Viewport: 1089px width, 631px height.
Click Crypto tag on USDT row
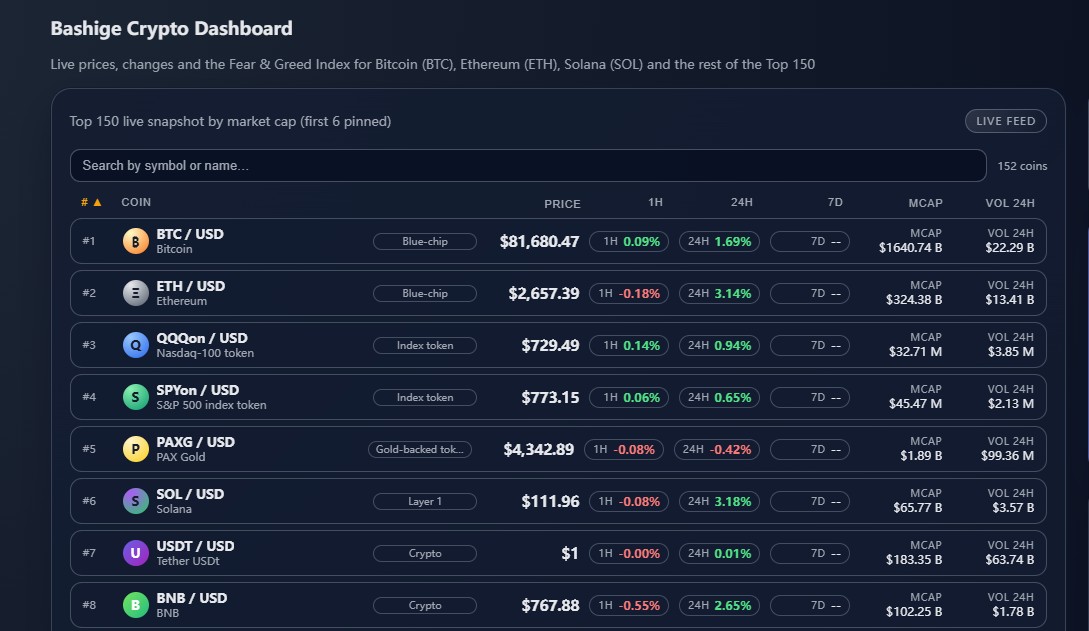point(425,553)
